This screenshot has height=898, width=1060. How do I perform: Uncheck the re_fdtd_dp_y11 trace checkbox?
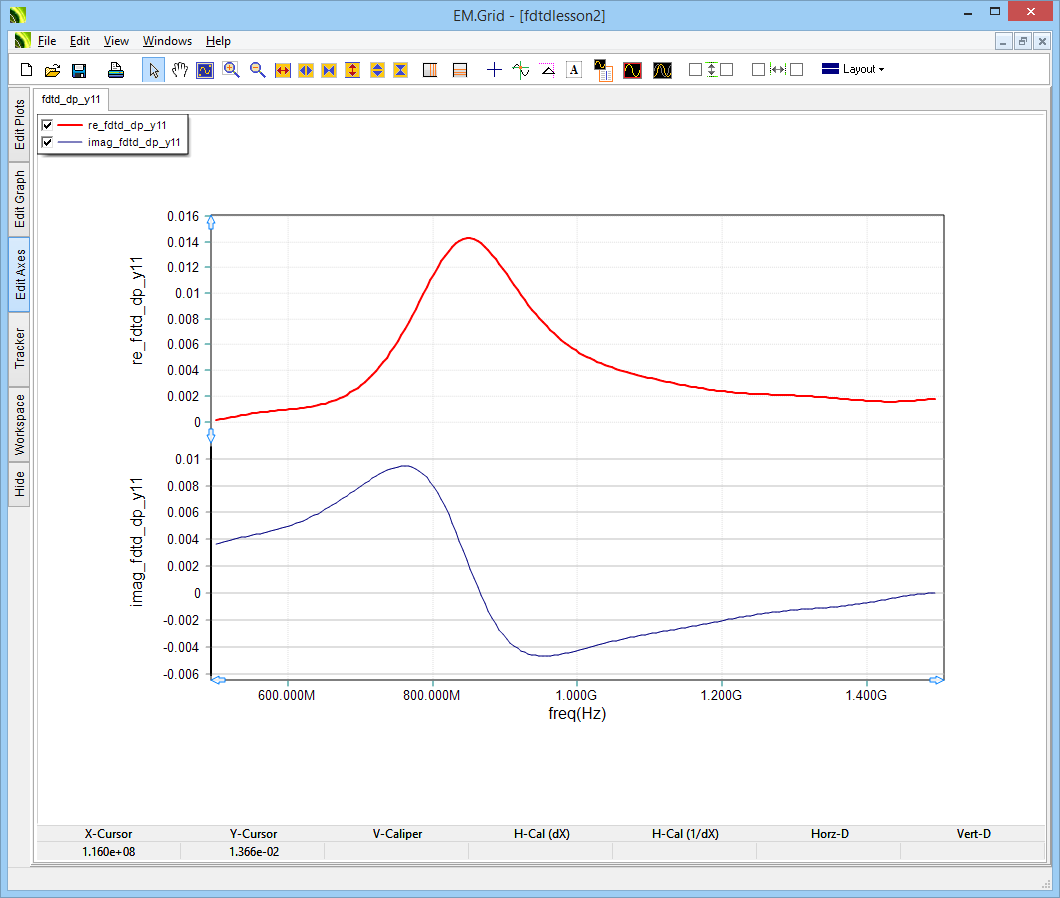coord(46,125)
